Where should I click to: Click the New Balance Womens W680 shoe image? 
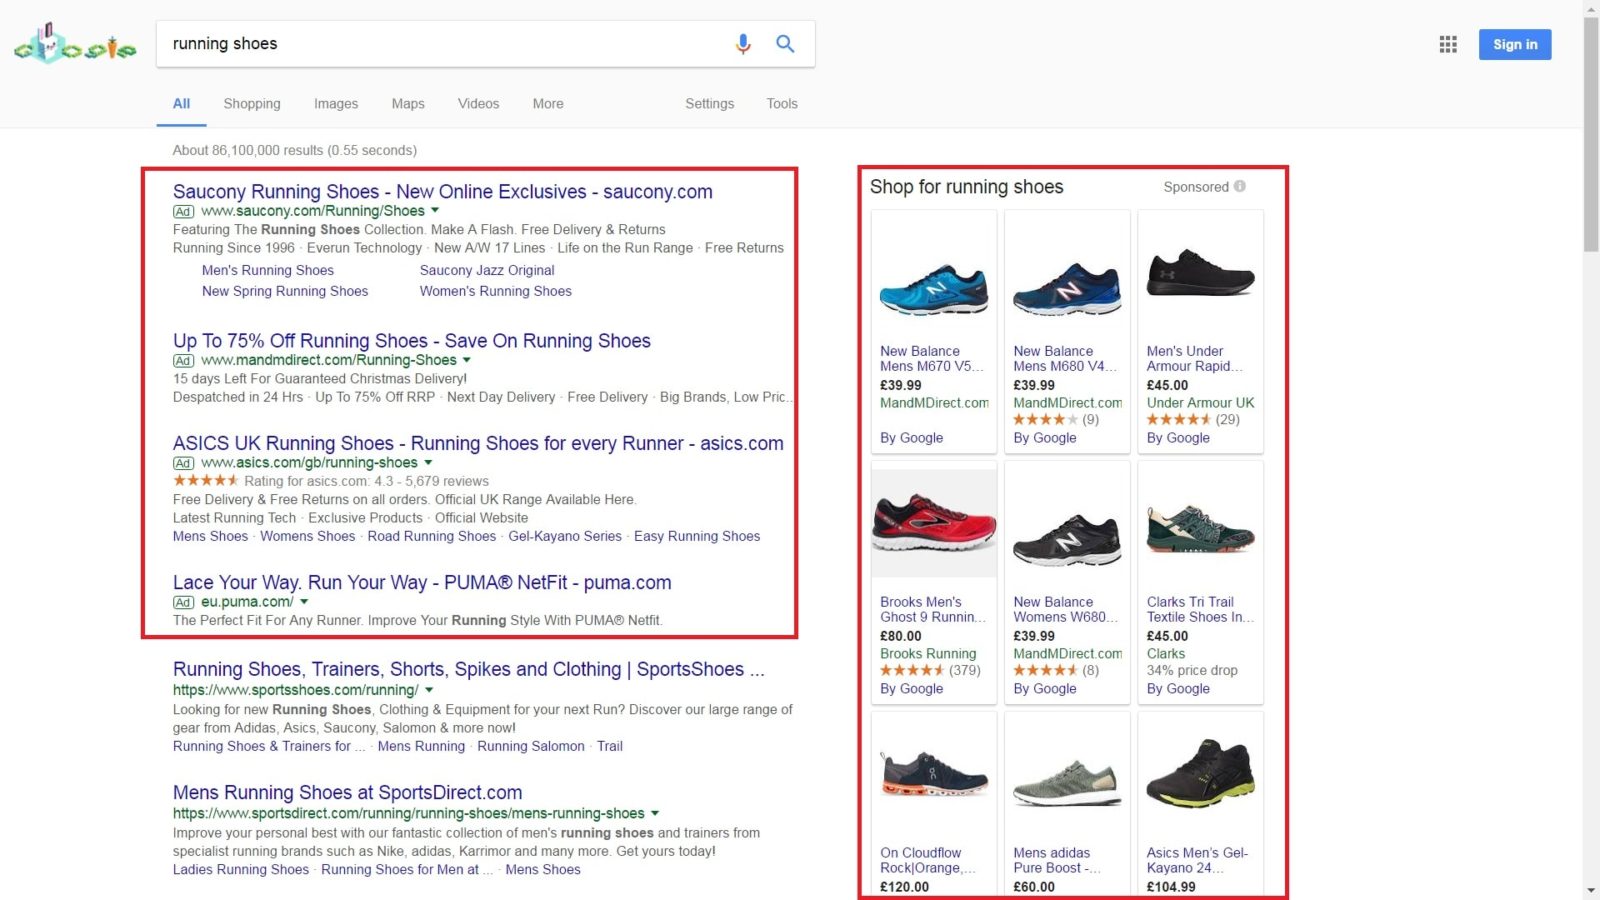click(1067, 540)
